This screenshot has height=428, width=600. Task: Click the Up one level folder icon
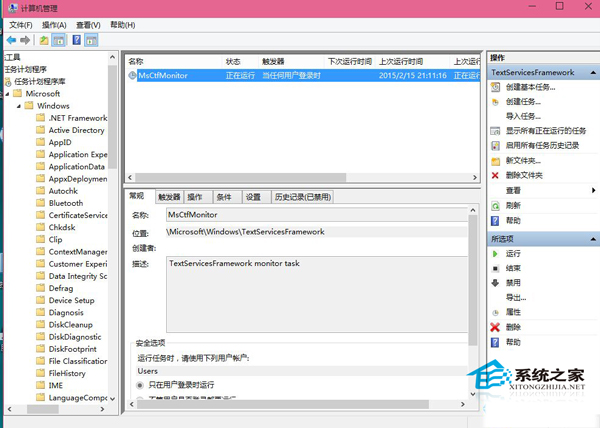click(44, 40)
